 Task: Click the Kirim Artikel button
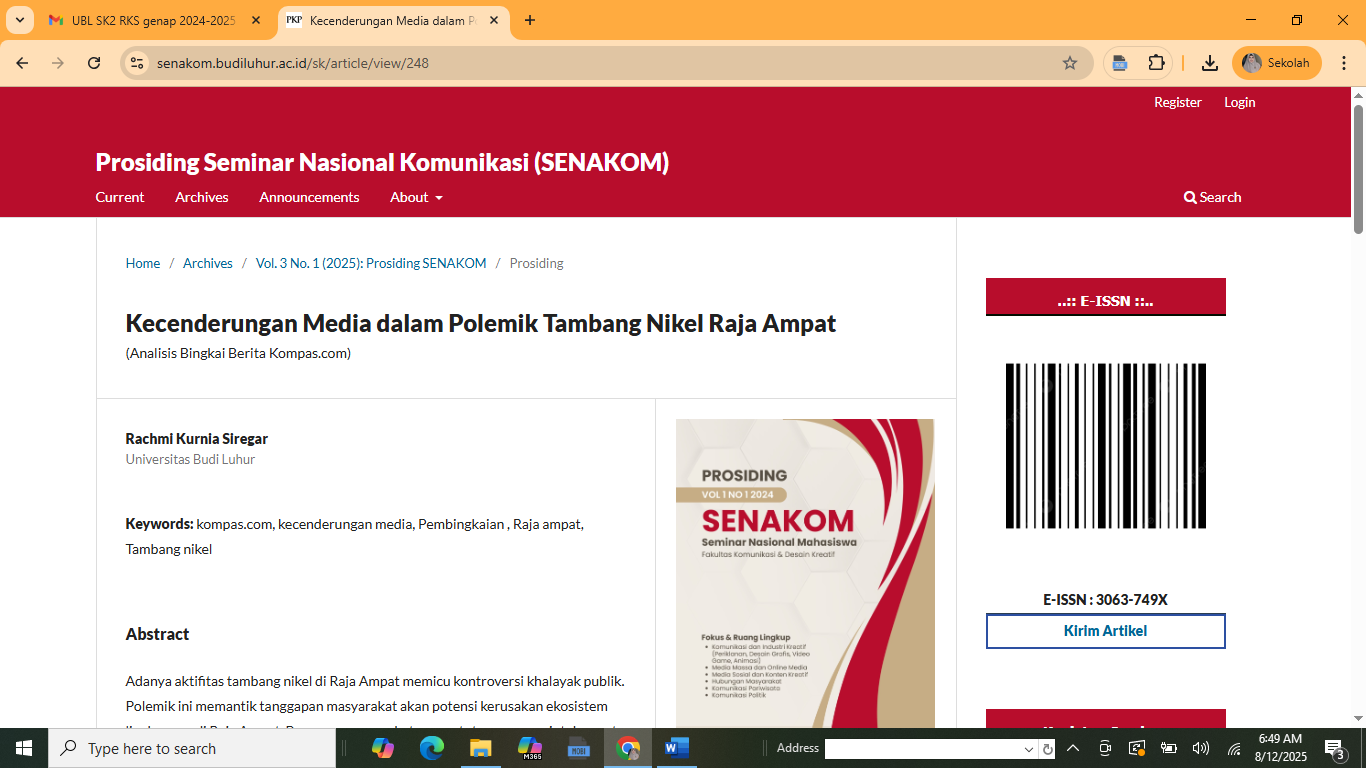[x=1106, y=631]
